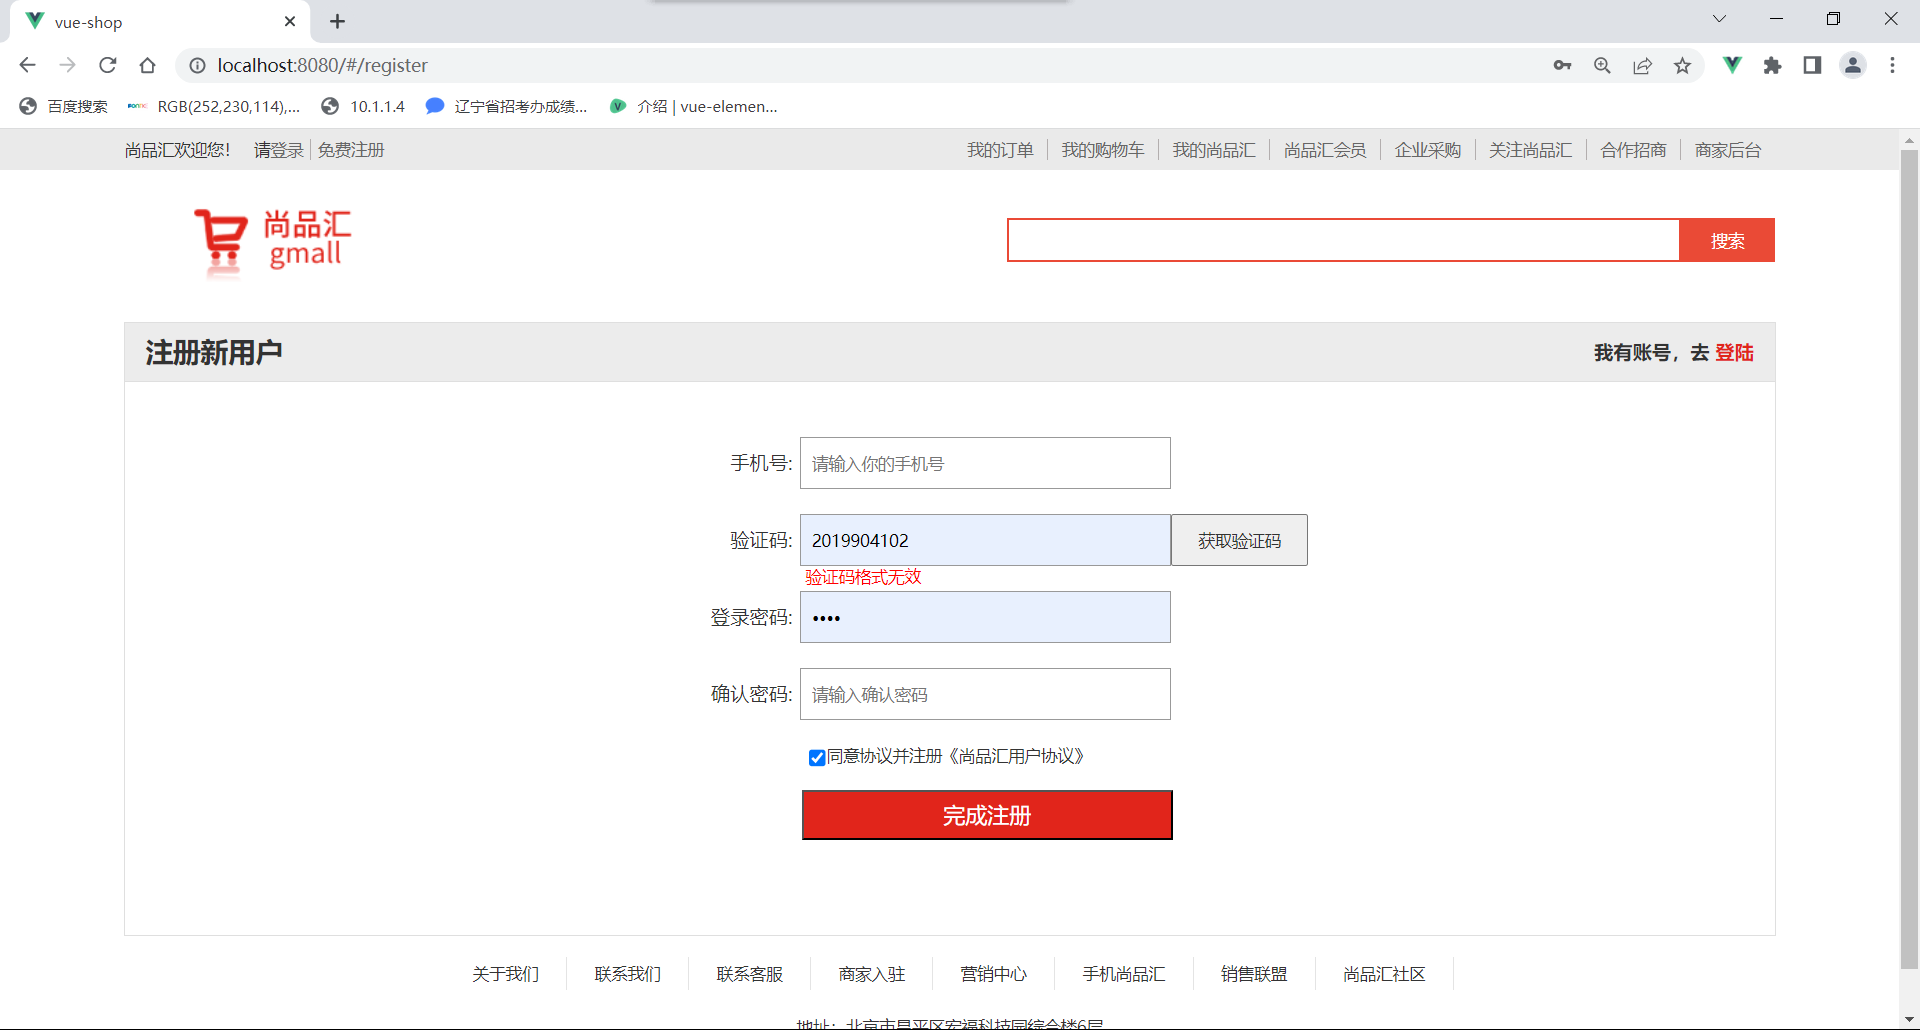
Task: Open the Vue devtools extension icon
Action: [1732, 65]
